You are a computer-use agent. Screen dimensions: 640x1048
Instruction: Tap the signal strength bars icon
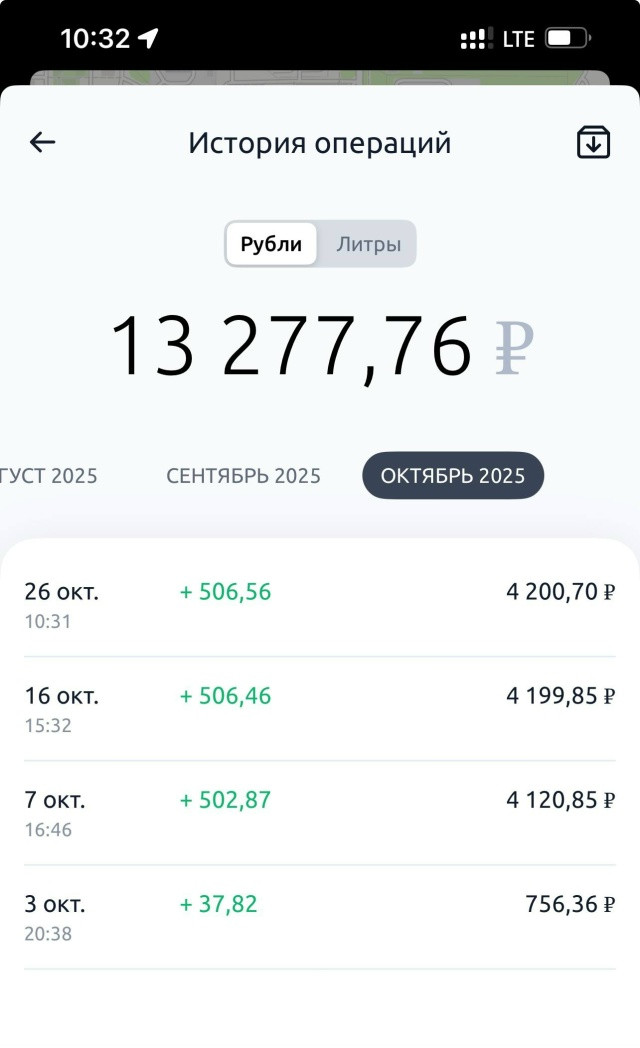pos(476,39)
